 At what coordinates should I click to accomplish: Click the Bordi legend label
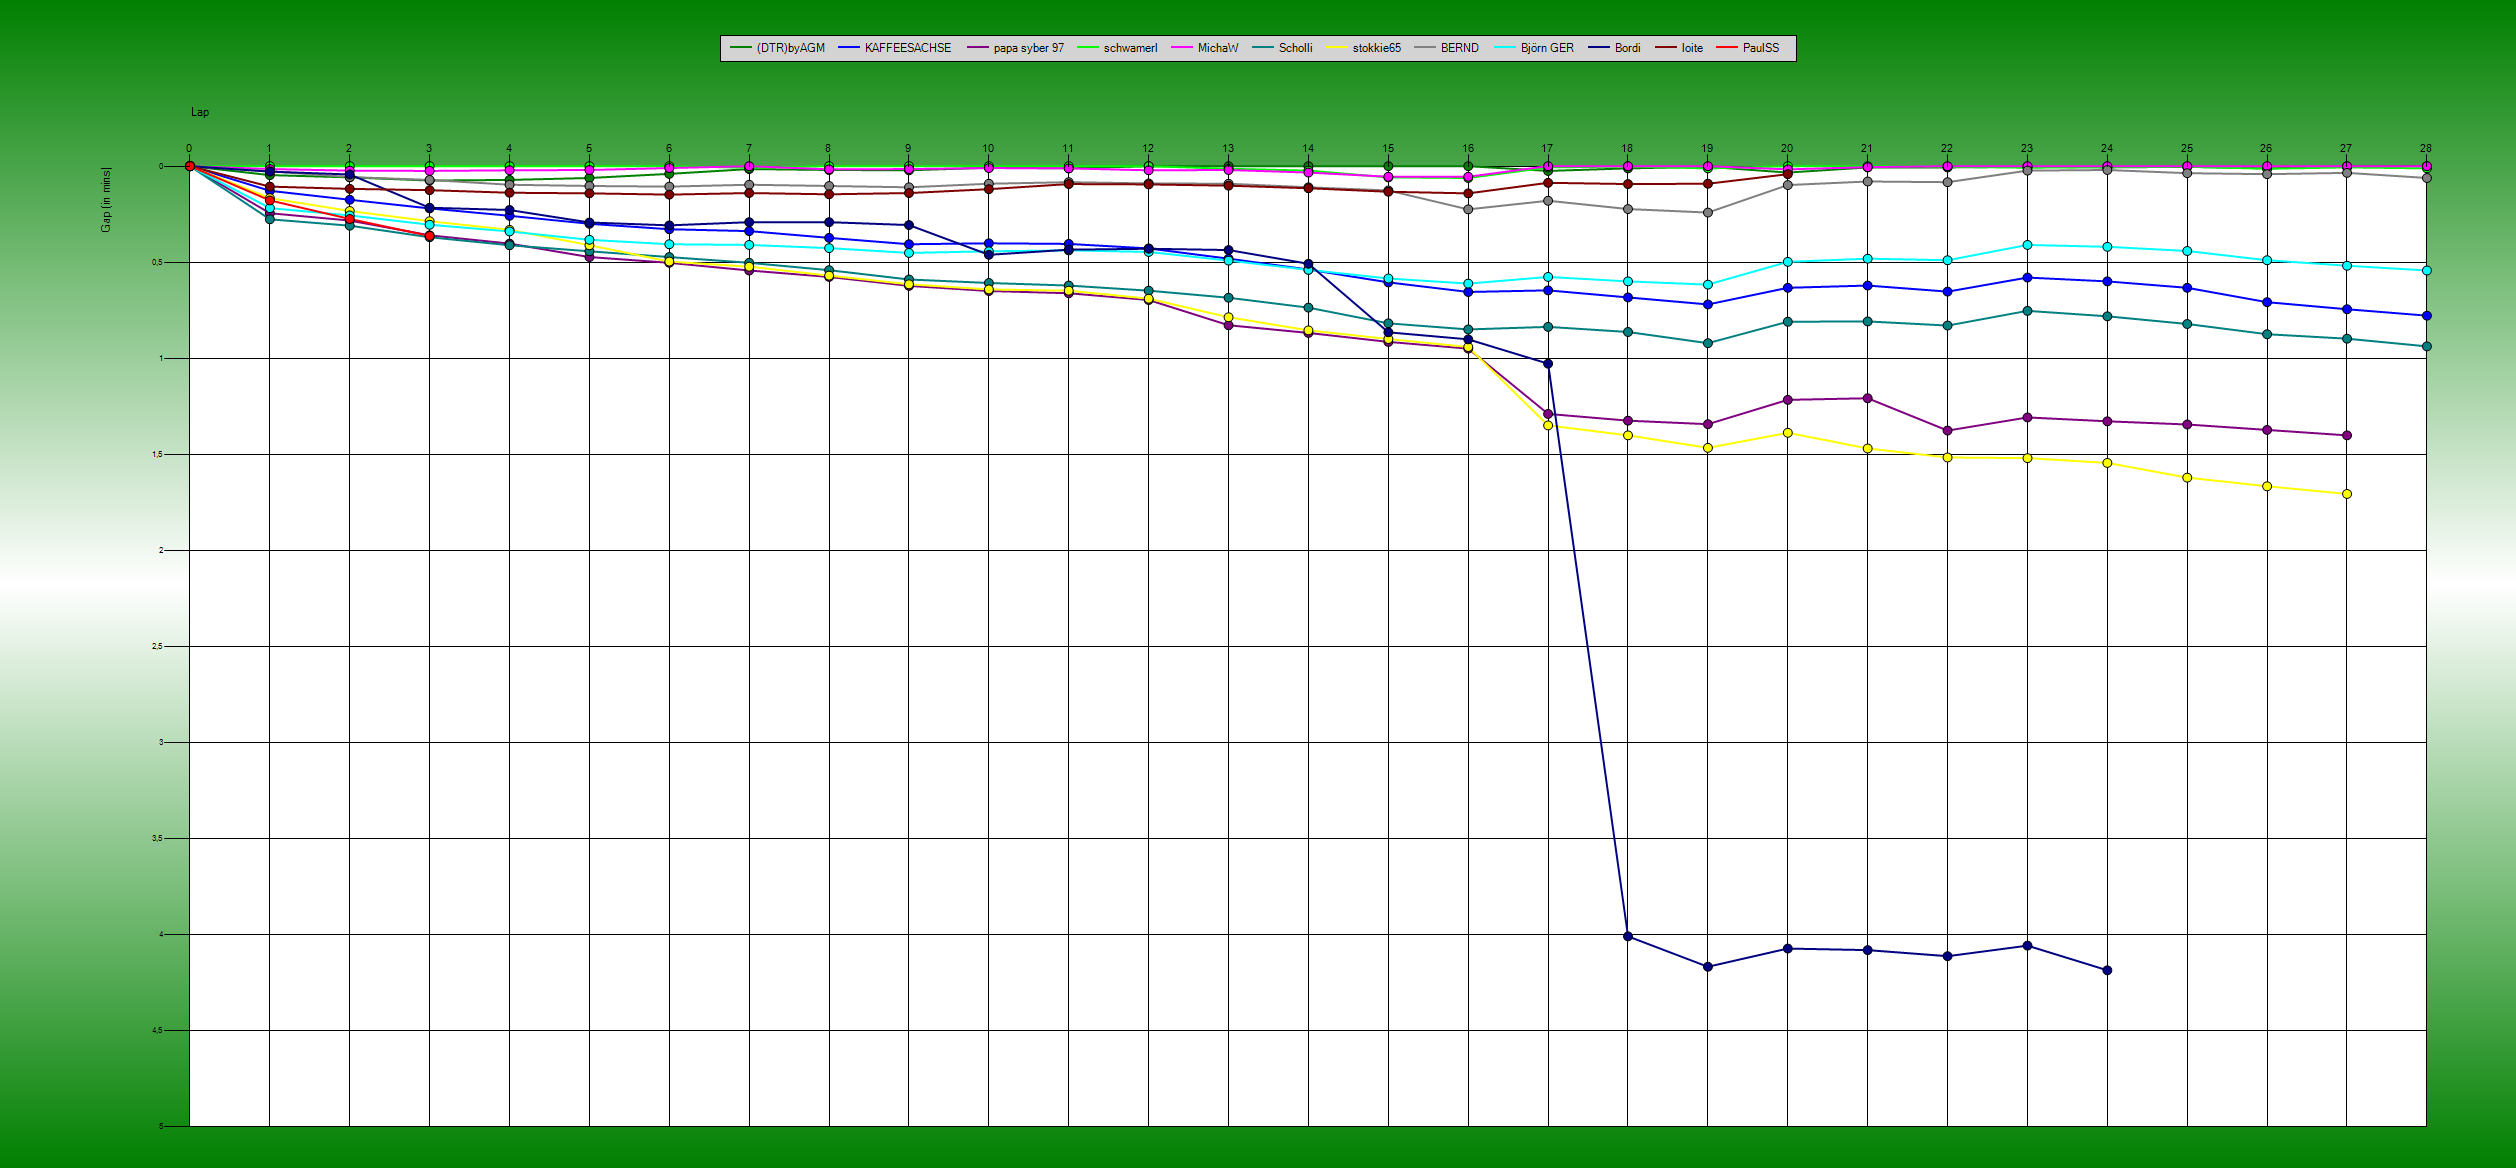pos(1627,48)
